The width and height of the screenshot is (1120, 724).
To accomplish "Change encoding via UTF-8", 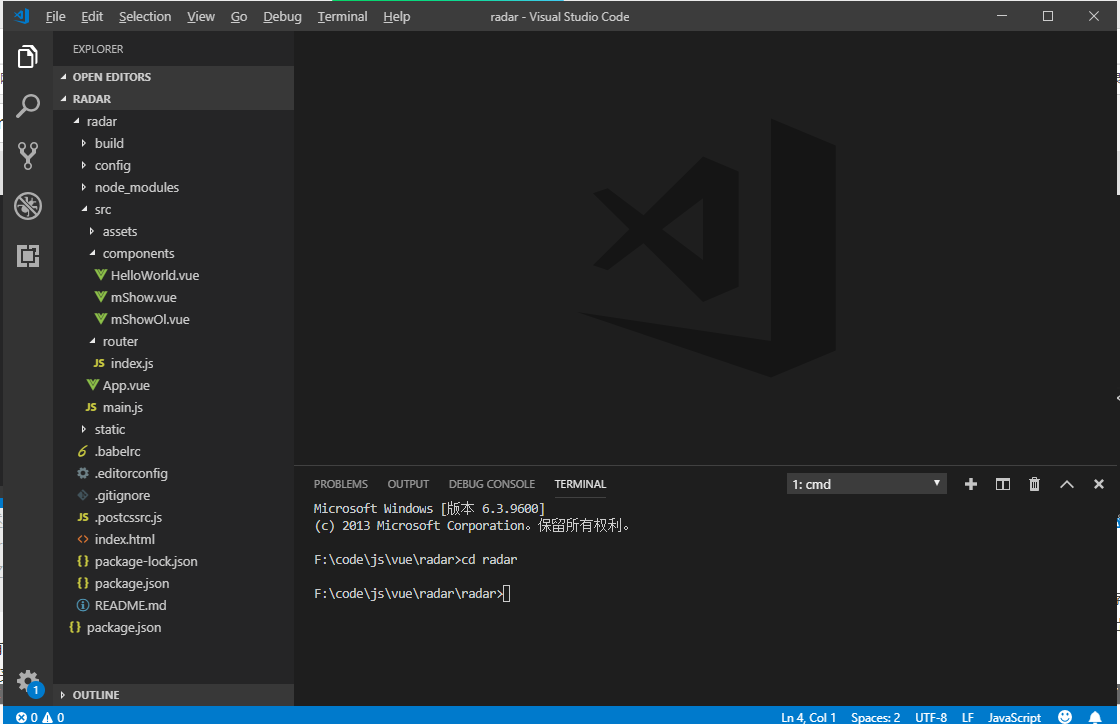I will pos(931,717).
